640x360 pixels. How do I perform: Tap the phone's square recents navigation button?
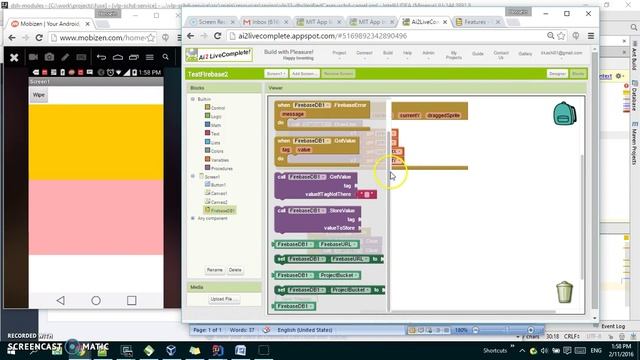click(x=131, y=300)
